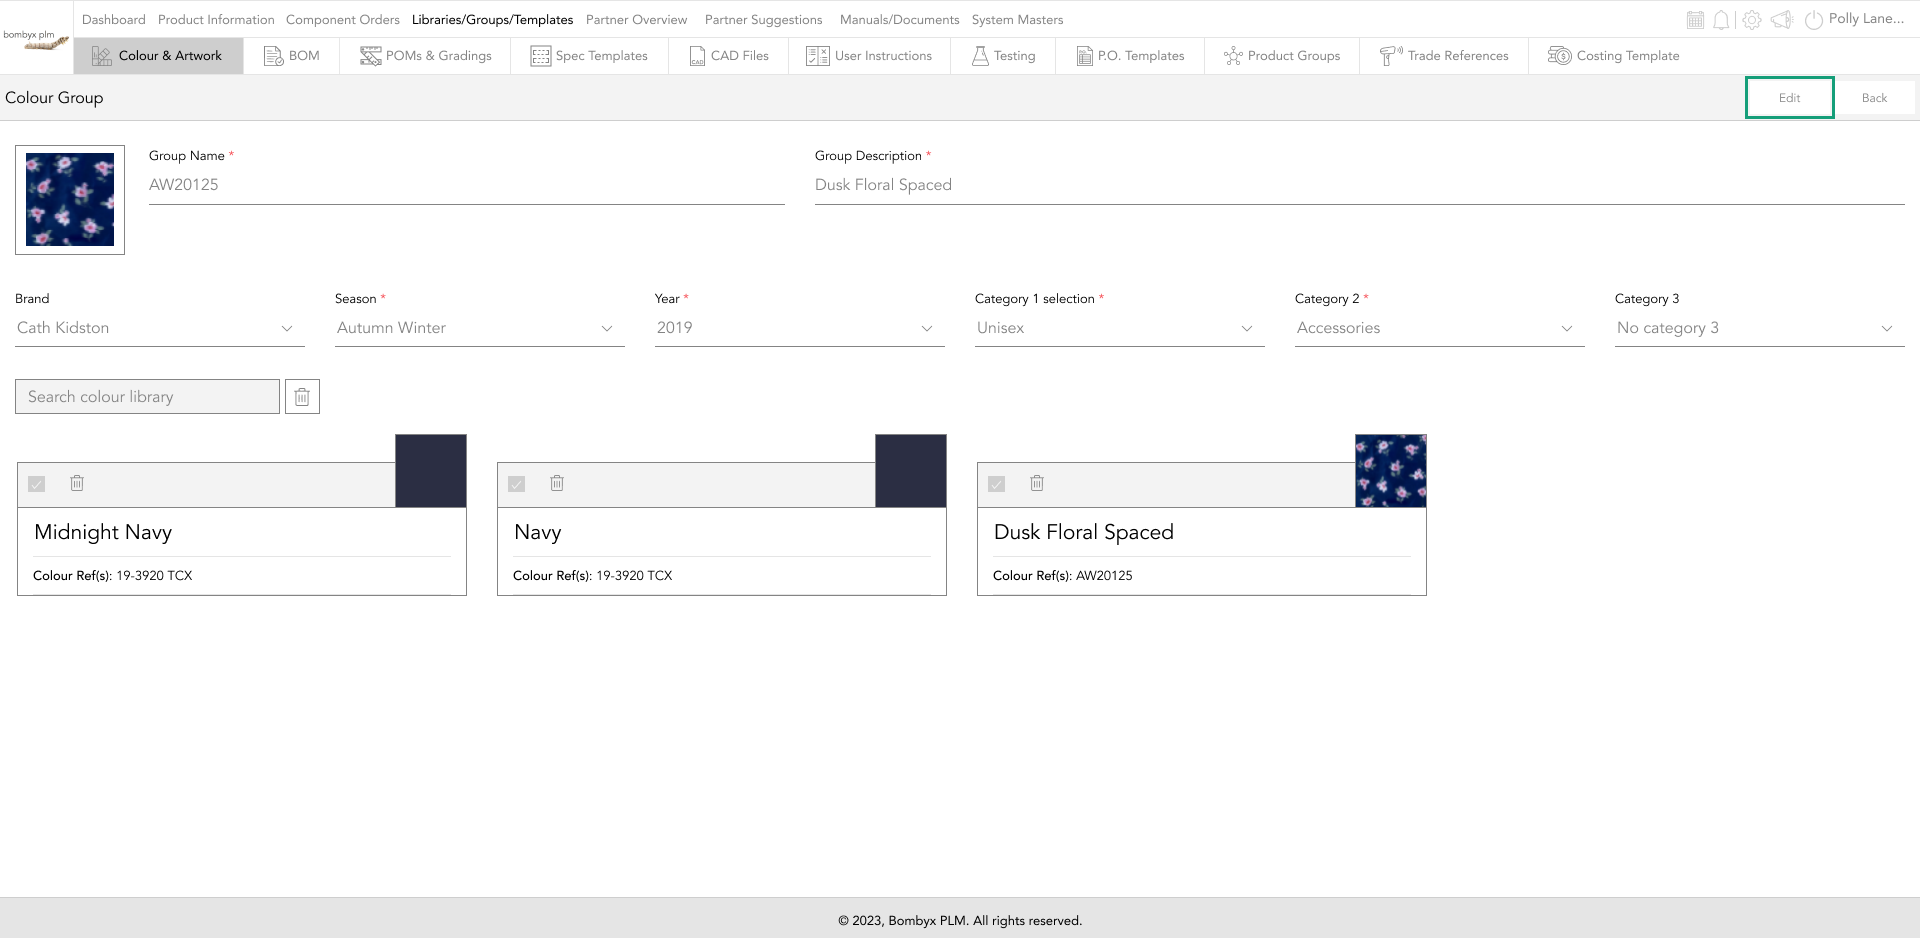Open the Partner Suggestions menu

[764, 20]
